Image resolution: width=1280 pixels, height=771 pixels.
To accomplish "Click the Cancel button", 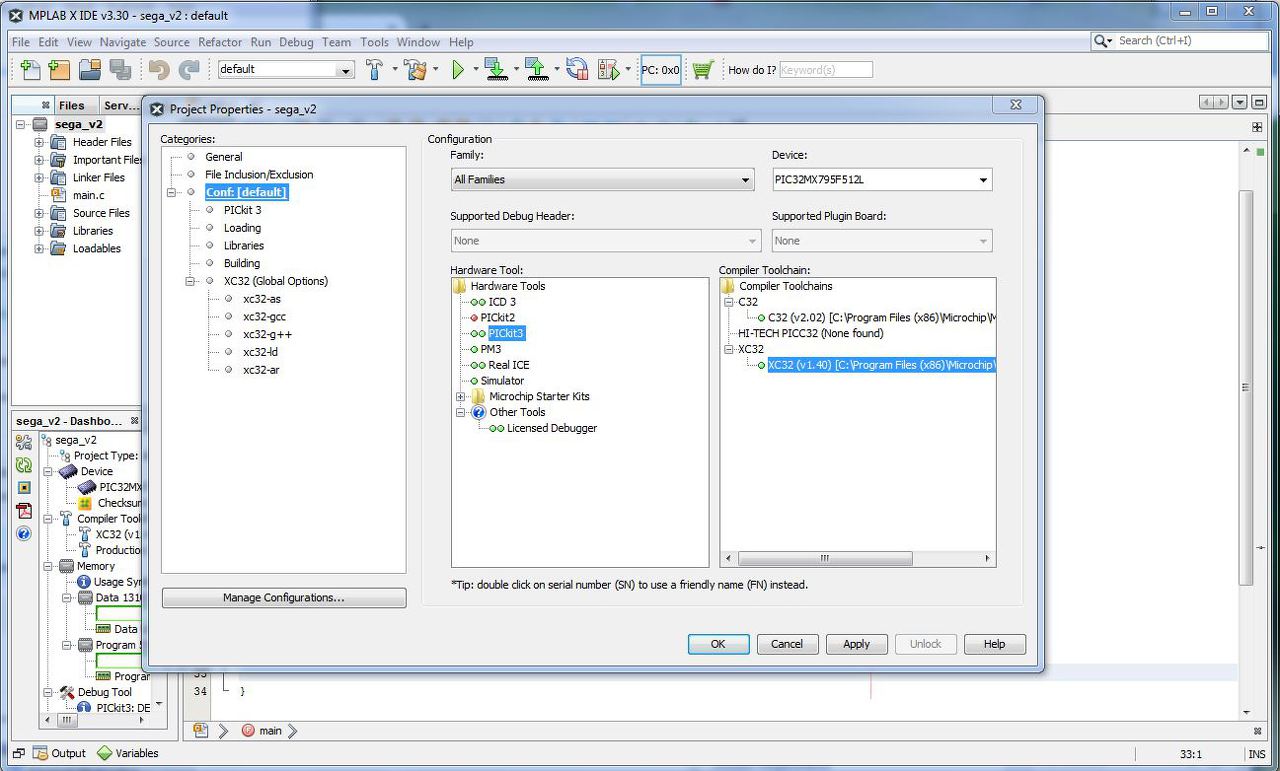I will [x=787, y=644].
